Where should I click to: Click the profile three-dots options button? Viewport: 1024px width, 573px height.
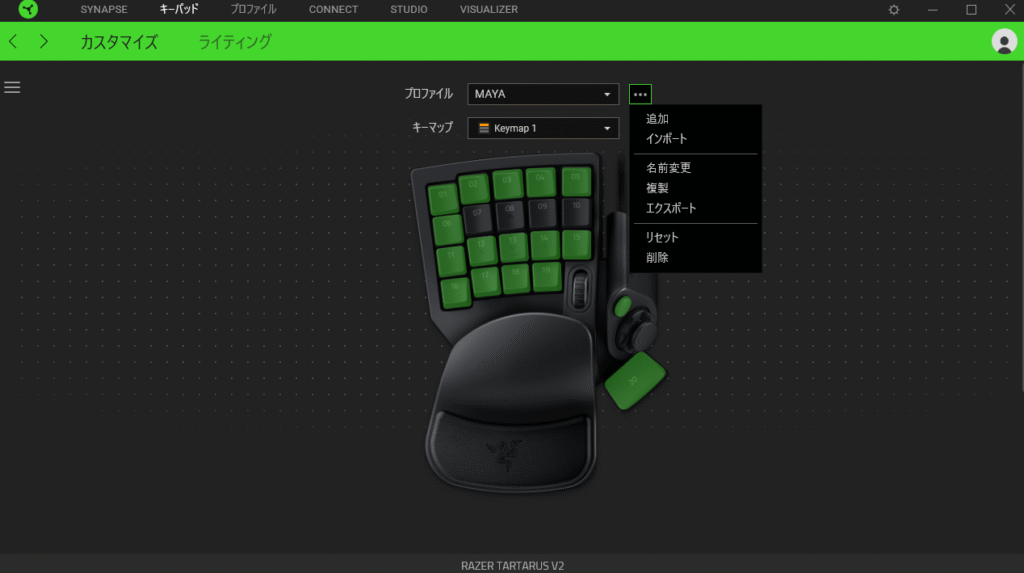[640, 94]
